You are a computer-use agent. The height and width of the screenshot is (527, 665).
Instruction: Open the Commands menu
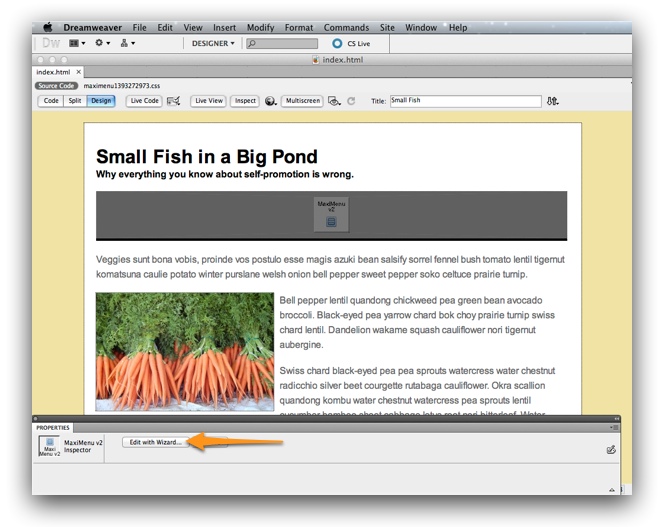tap(346, 28)
